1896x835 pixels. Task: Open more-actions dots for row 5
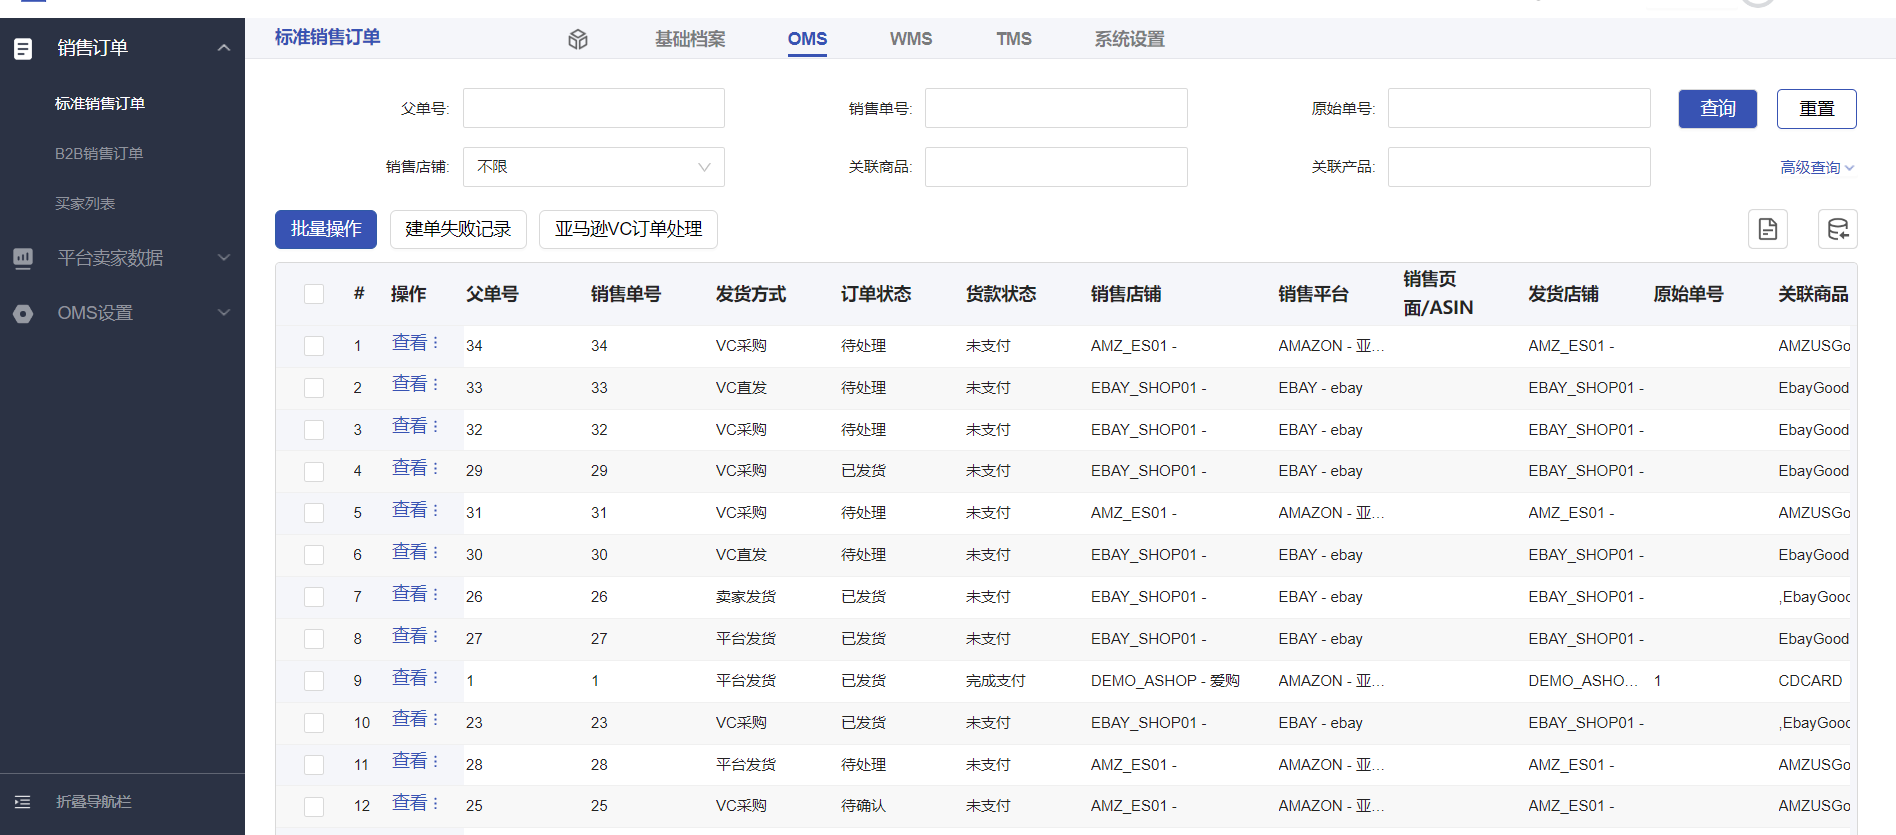tap(436, 510)
